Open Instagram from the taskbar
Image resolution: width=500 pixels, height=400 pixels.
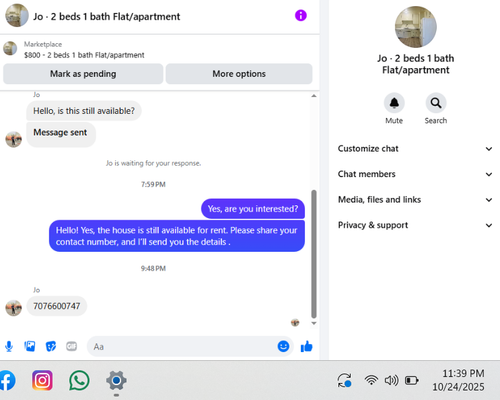[42, 380]
